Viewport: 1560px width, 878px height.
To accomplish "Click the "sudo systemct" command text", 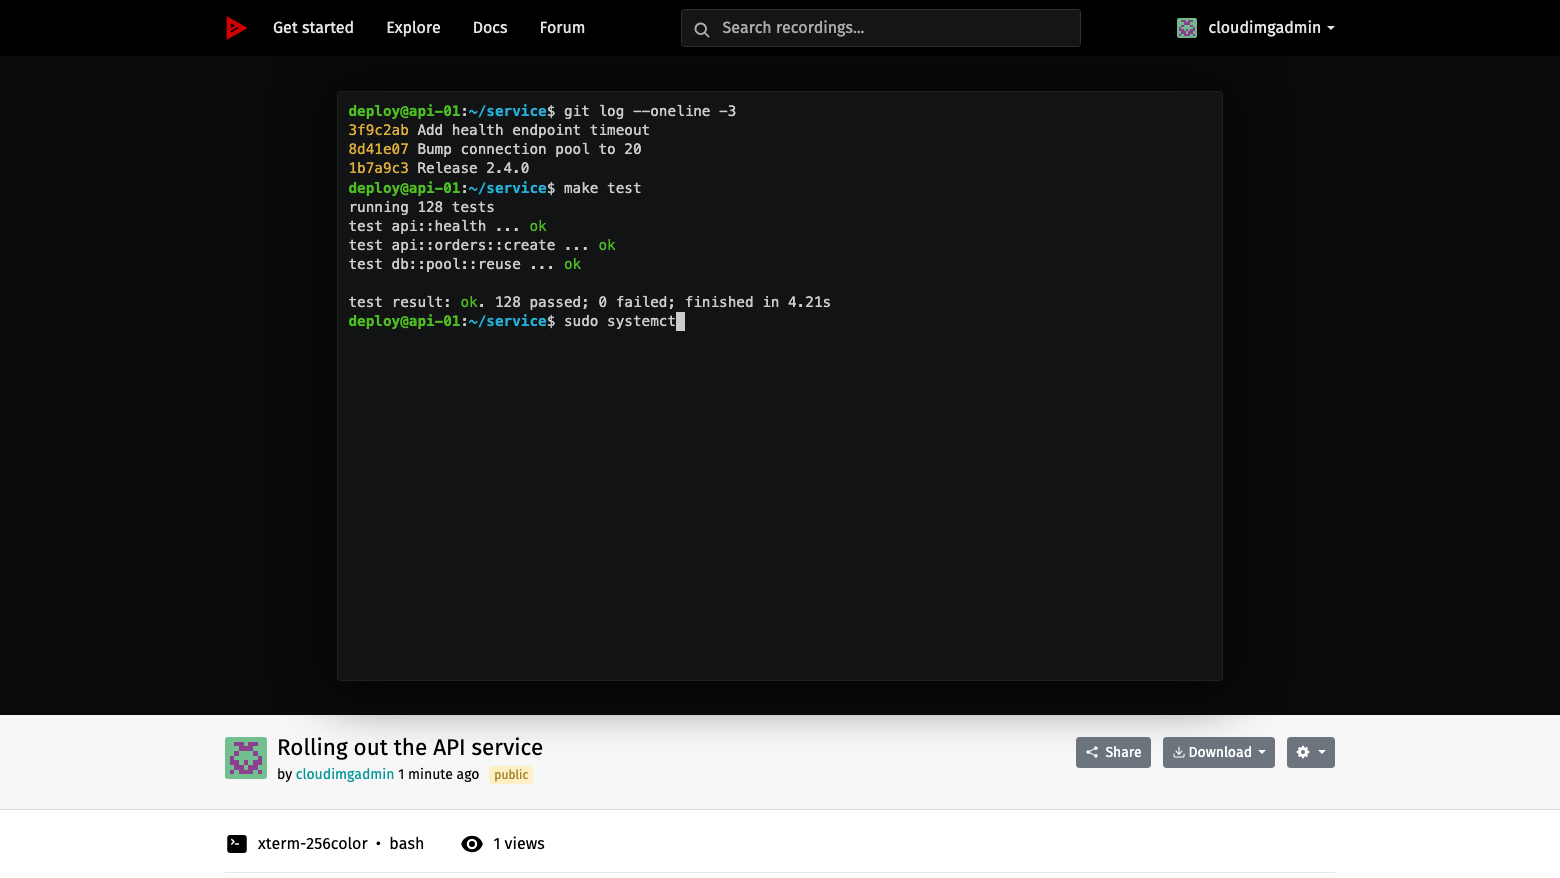I will [x=620, y=321].
